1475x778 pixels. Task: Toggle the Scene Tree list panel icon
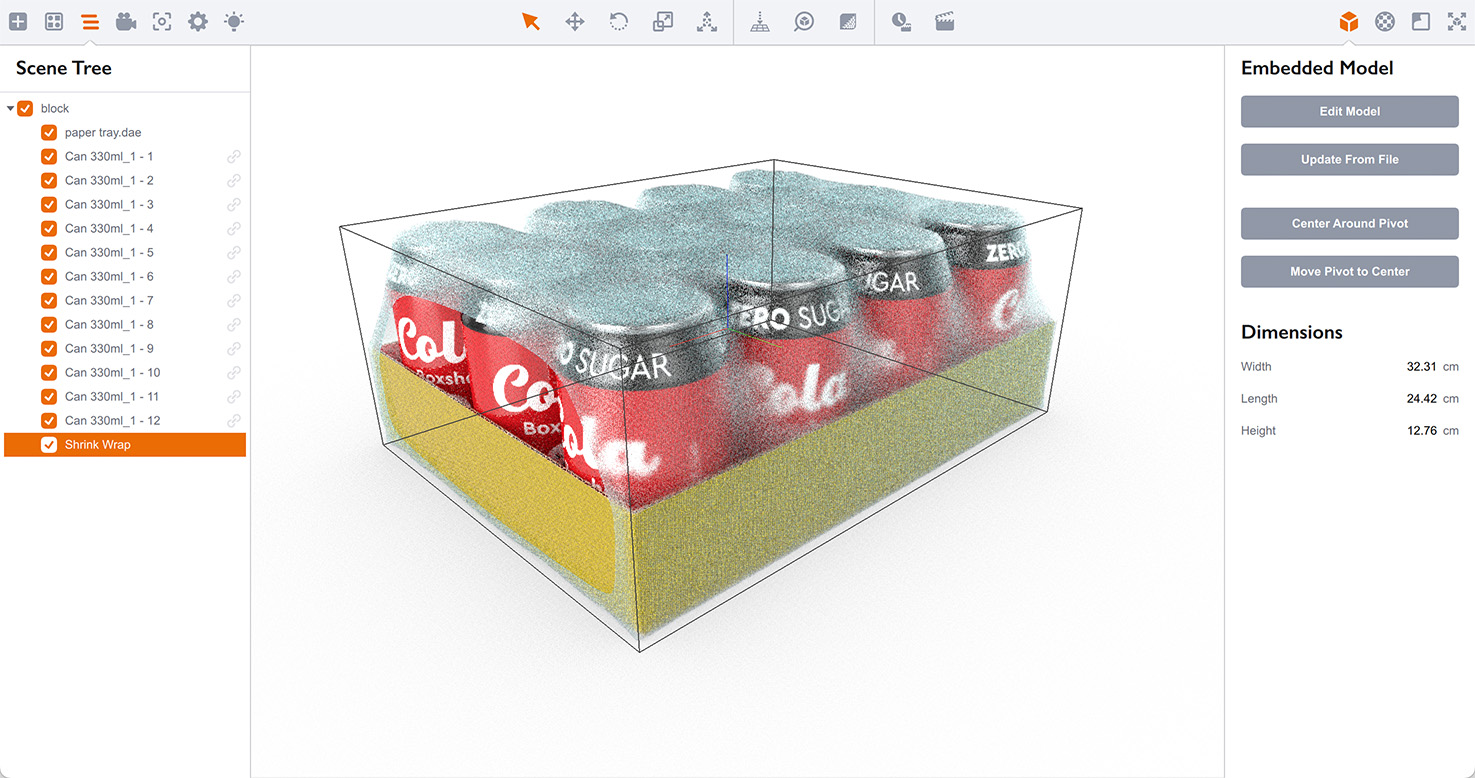[90, 21]
